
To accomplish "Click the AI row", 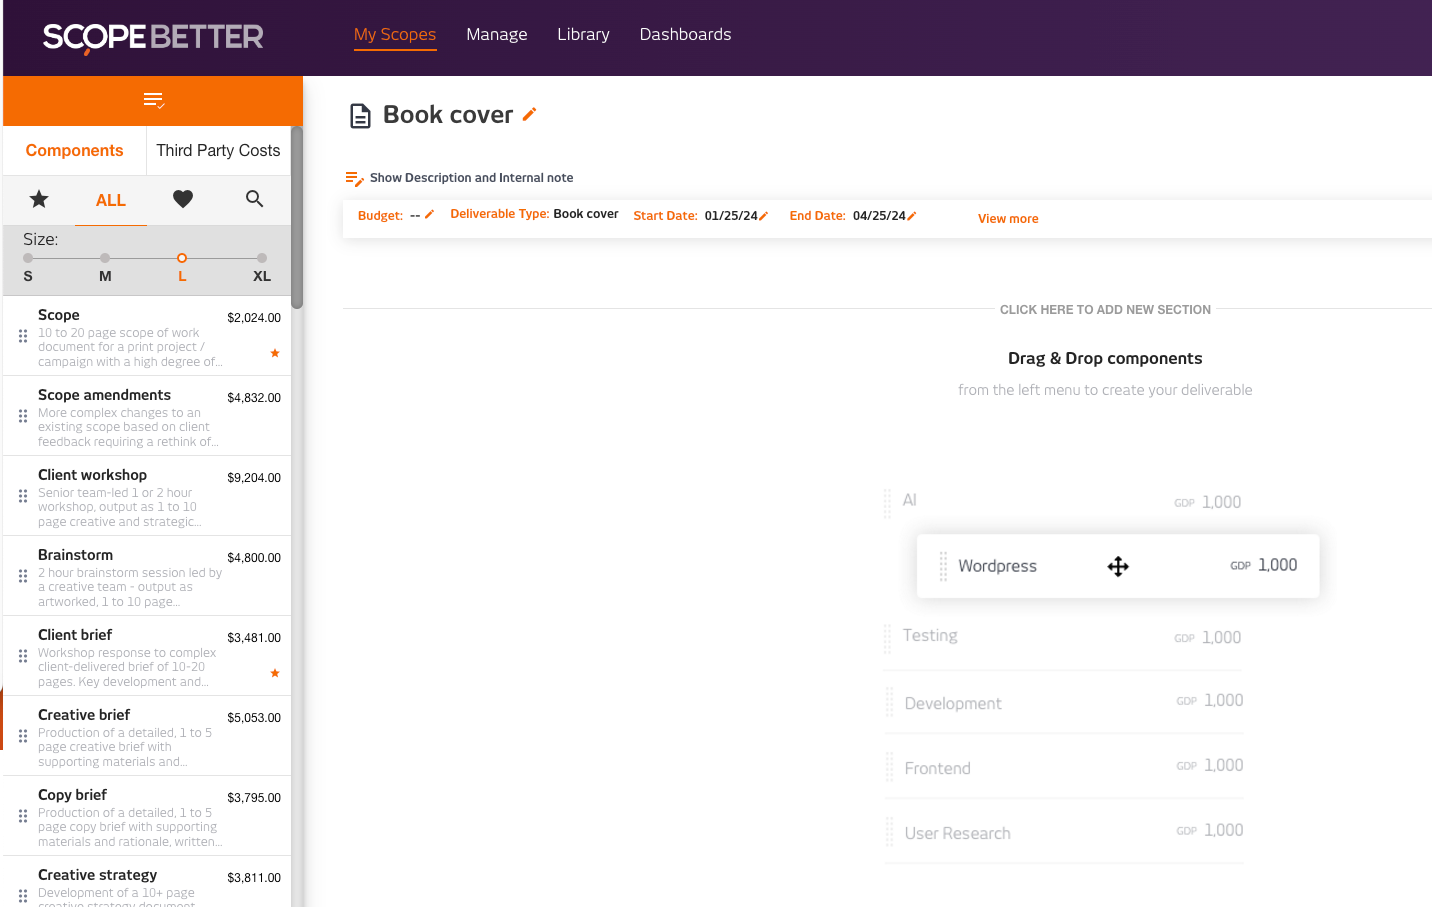I will point(1063,501).
